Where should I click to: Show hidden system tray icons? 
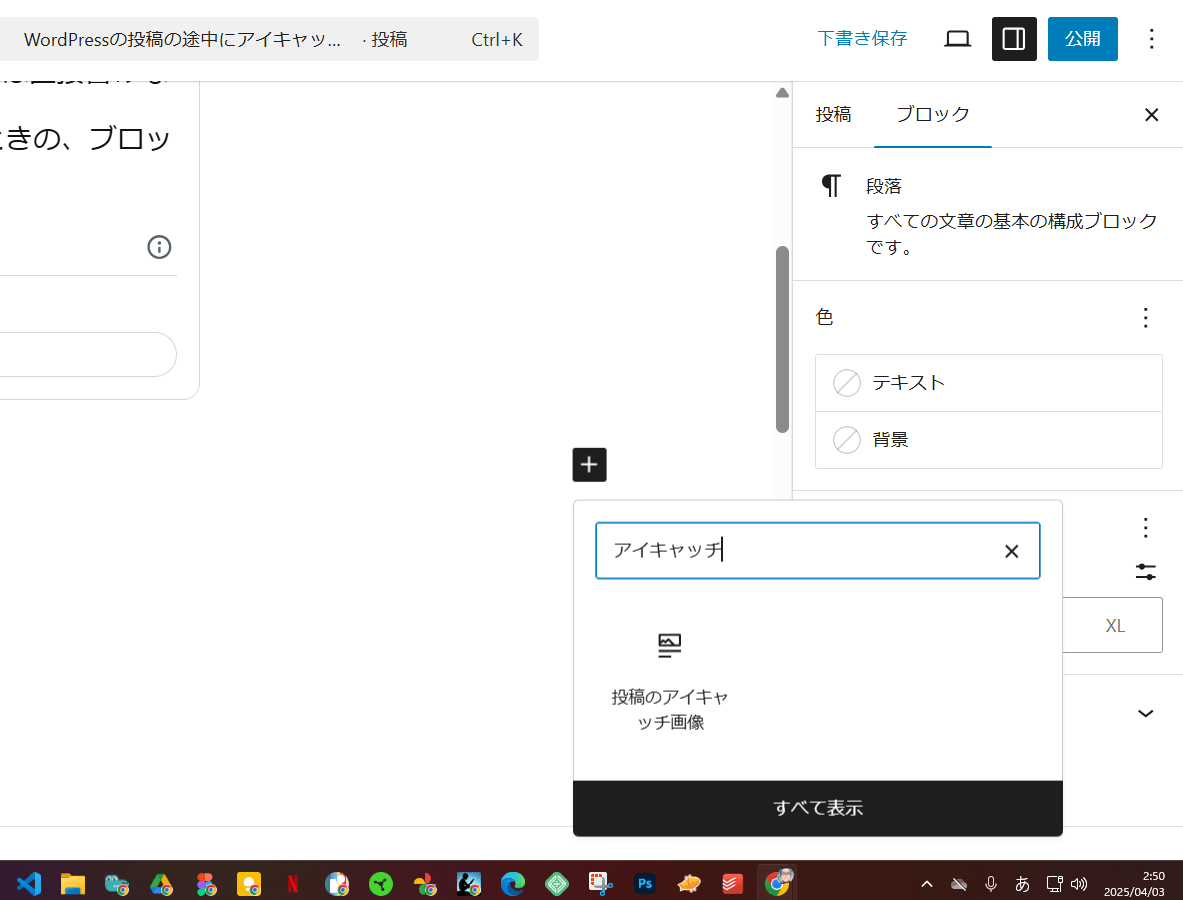pyautogui.click(x=926, y=883)
